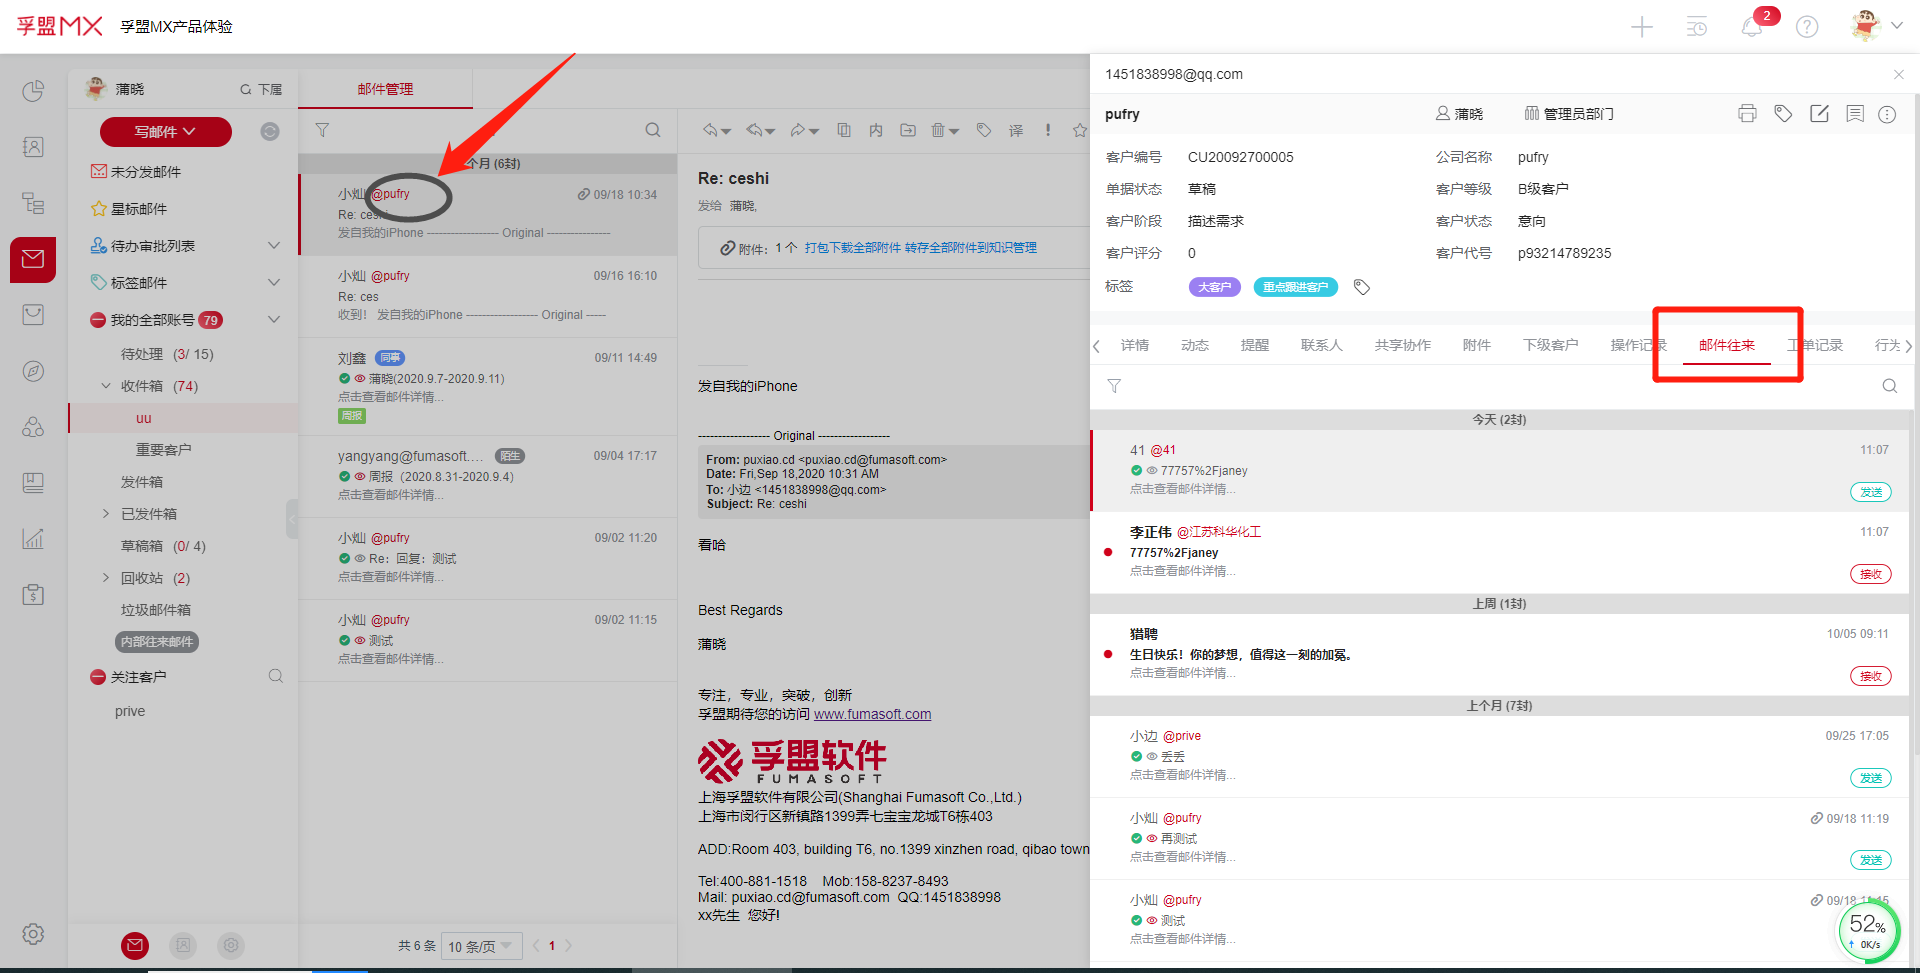Click the print icon in customer panel

[x=1747, y=114]
